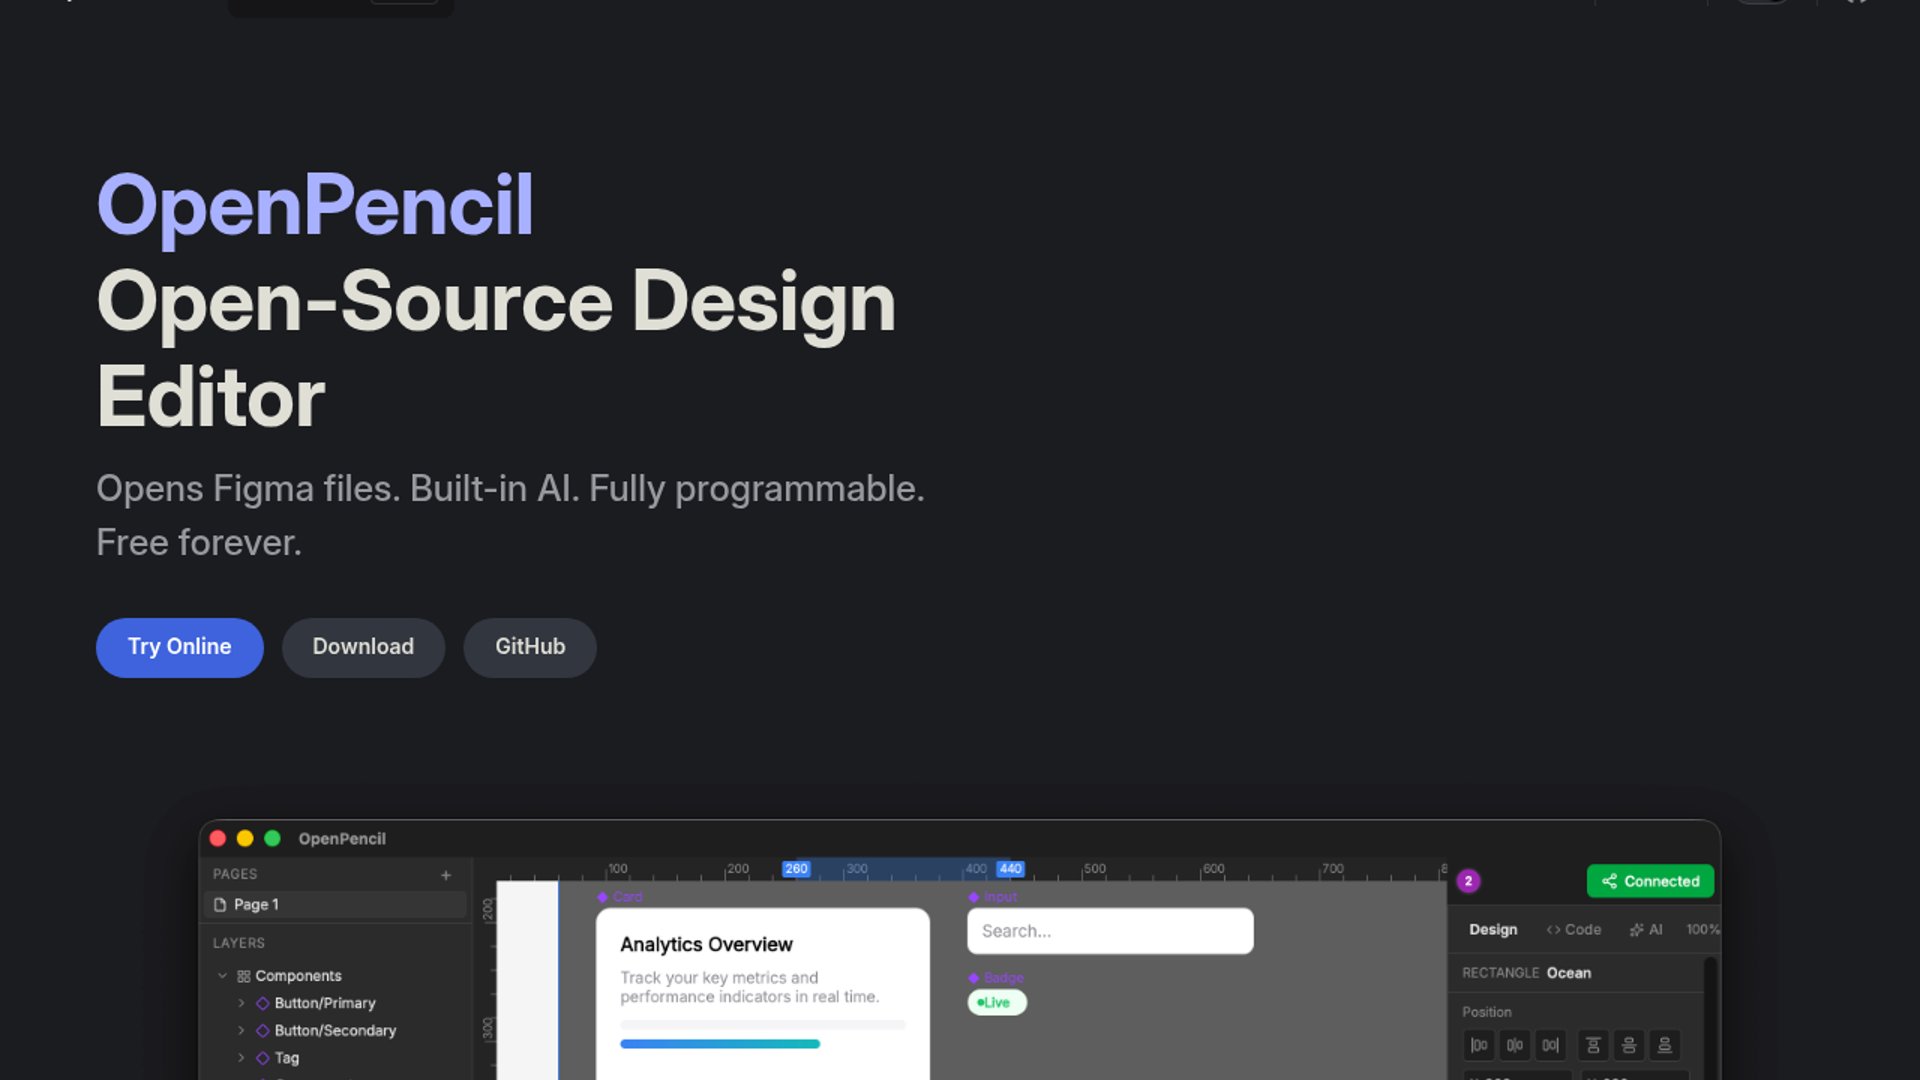Collapse the Components layer group
The image size is (1920, 1080).
[222, 976]
